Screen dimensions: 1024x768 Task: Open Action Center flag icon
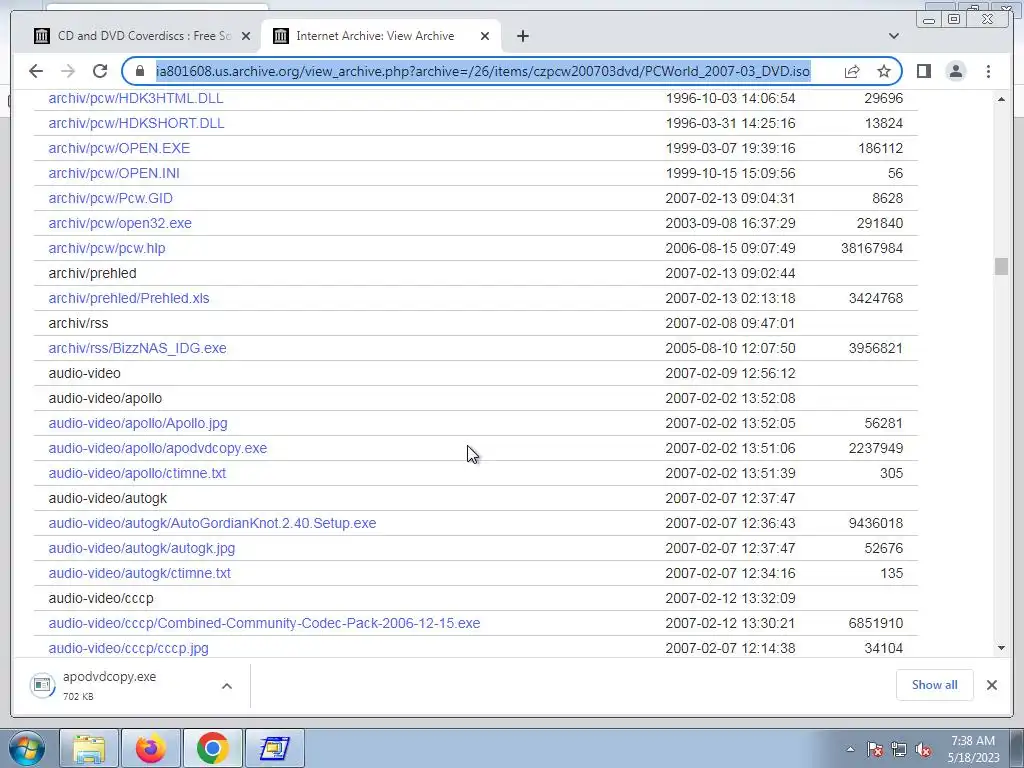pyautogui.click(x=874, y=750)
